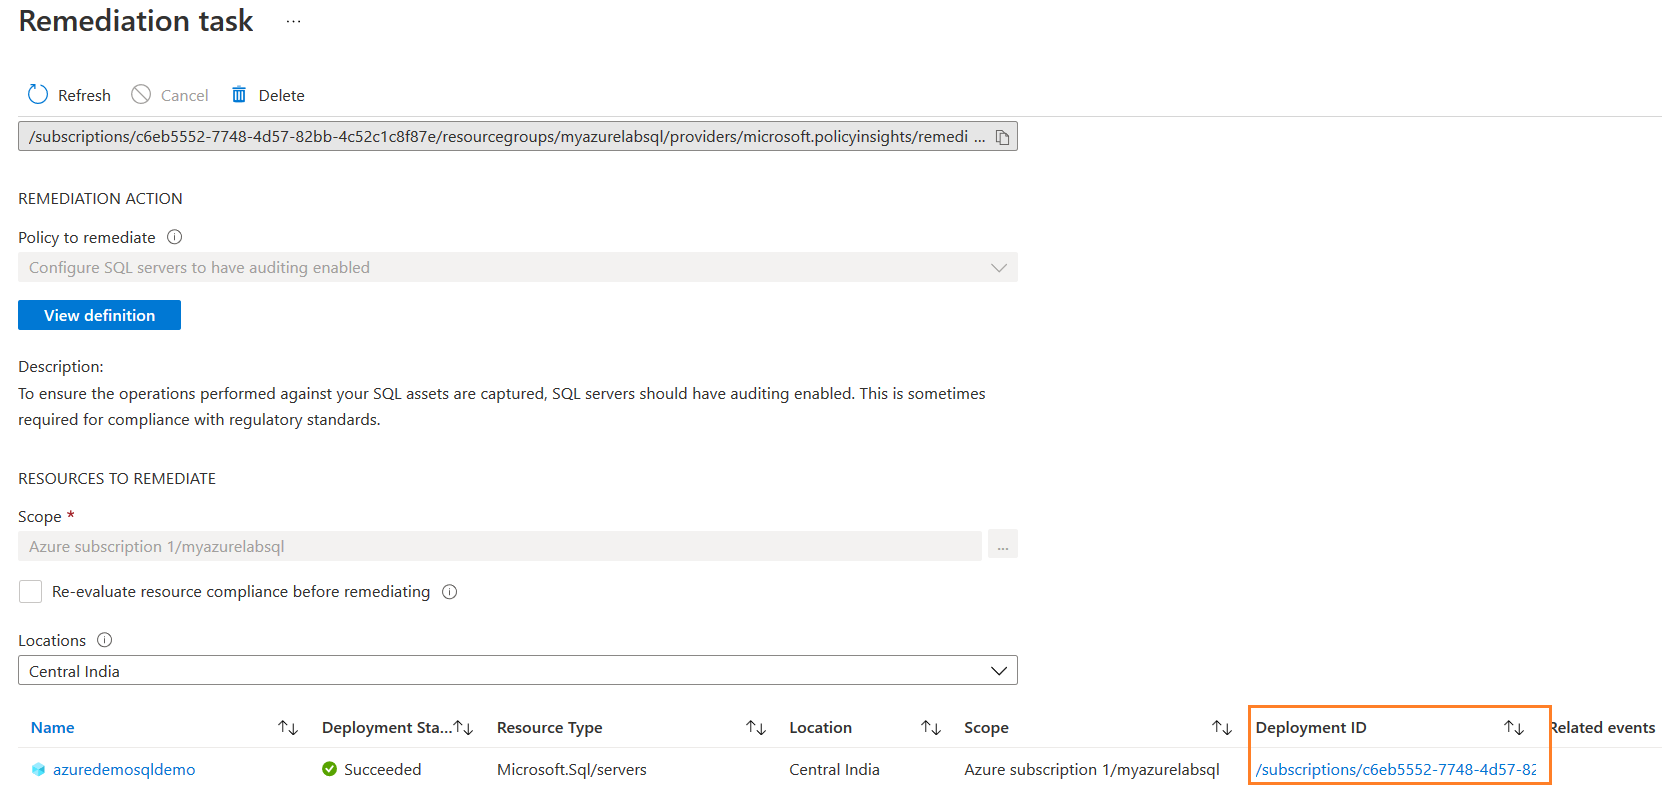The width and height of the screenshot is (1662, 786).
Task: Sort the table by Name column
Action: point(288,728)
